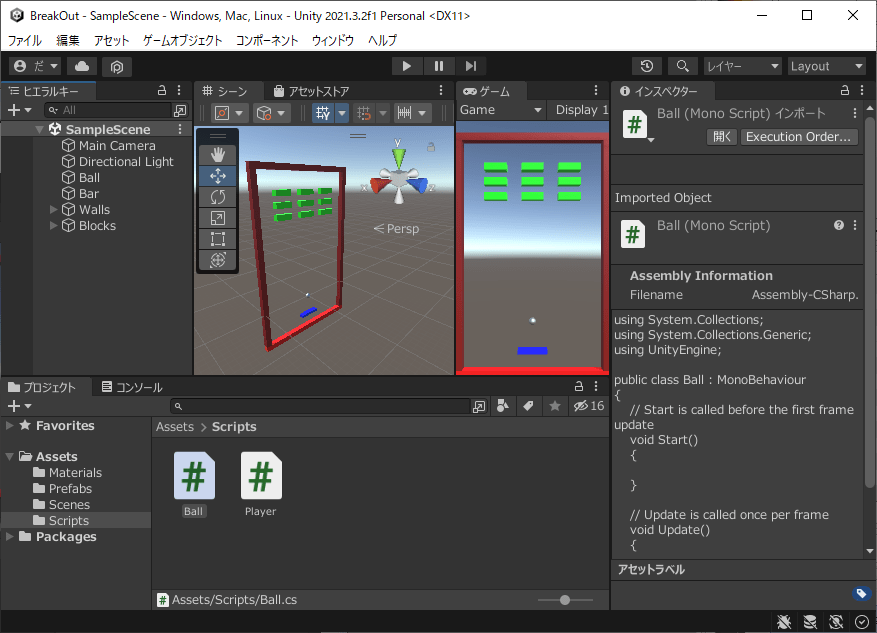Click the bug debug mode status icon
The width and height of the screenshot is (877, 633).
point(784,622)
